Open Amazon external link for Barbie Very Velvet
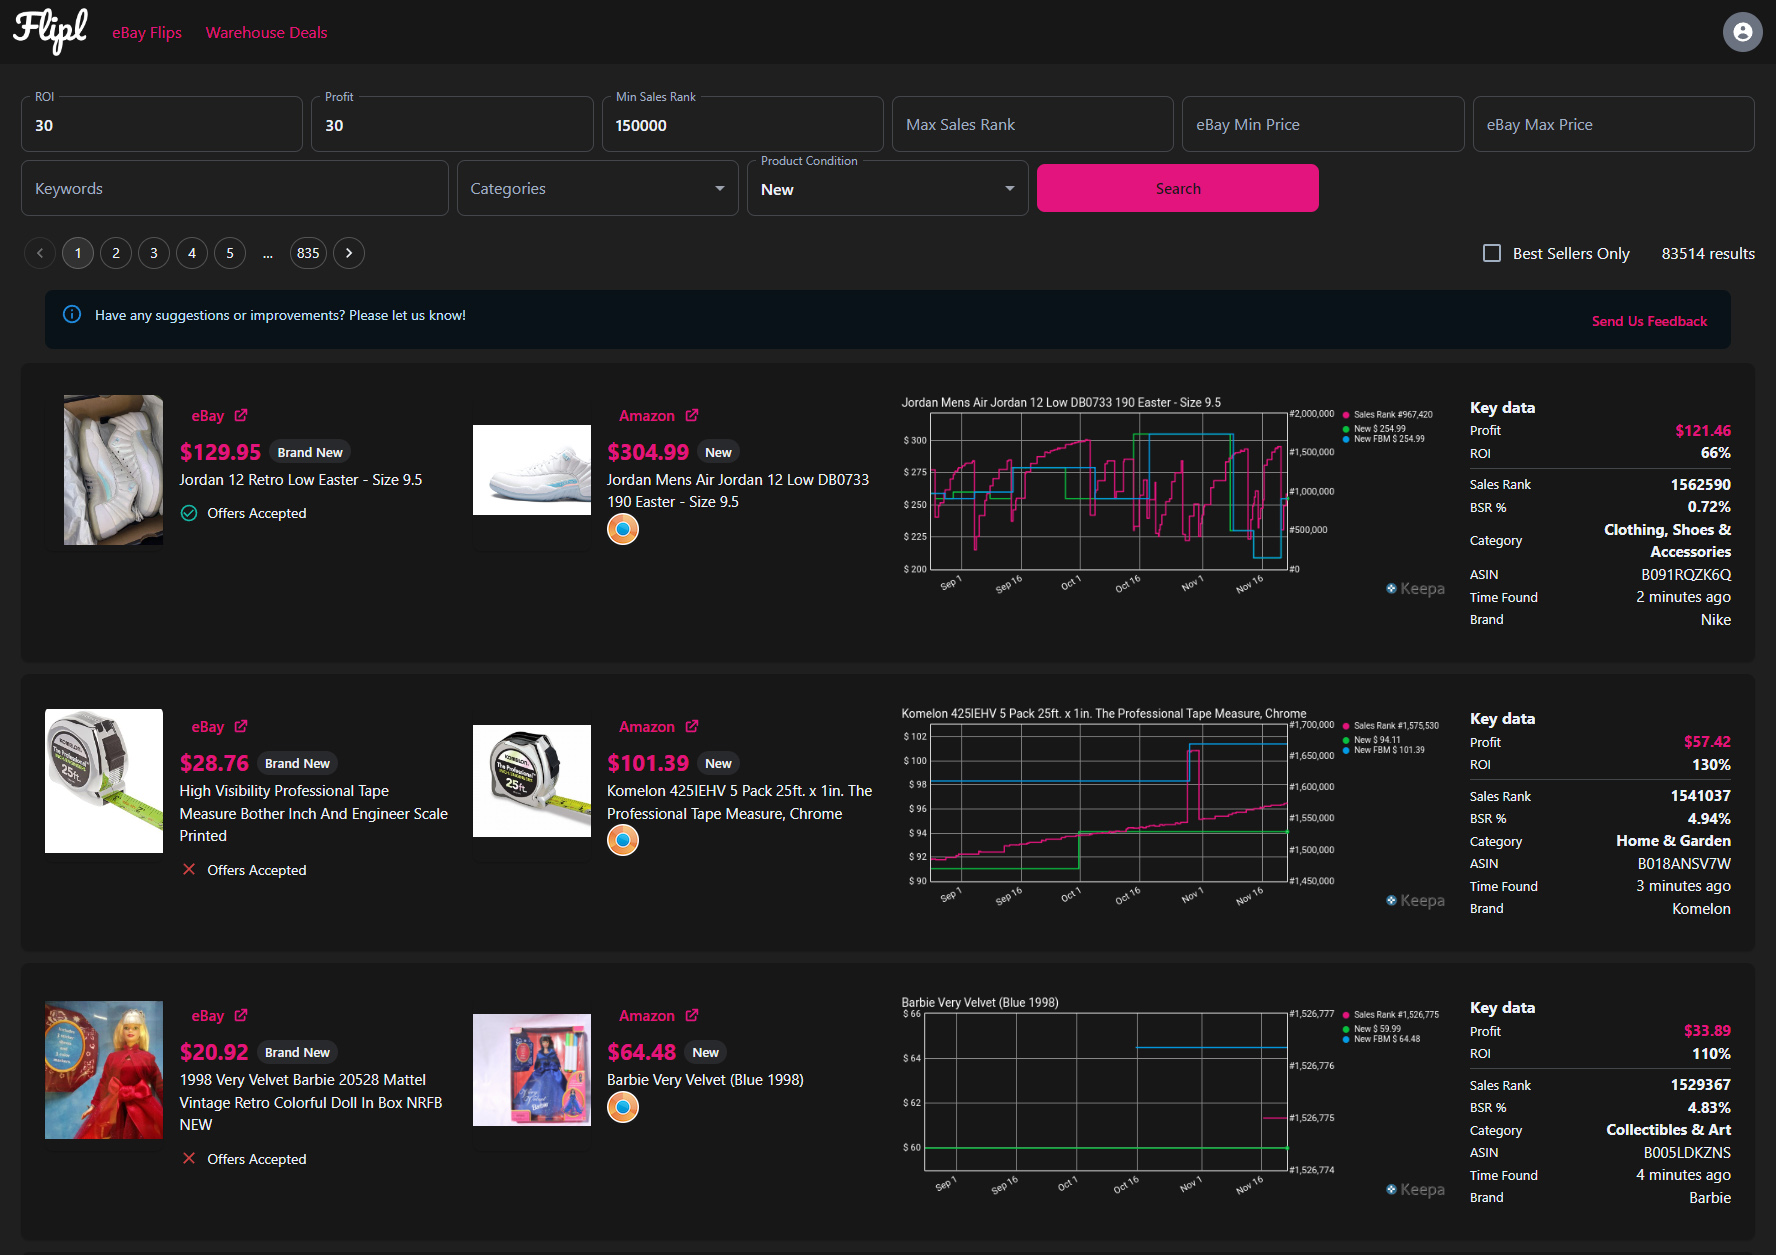 click(692, 1015)
